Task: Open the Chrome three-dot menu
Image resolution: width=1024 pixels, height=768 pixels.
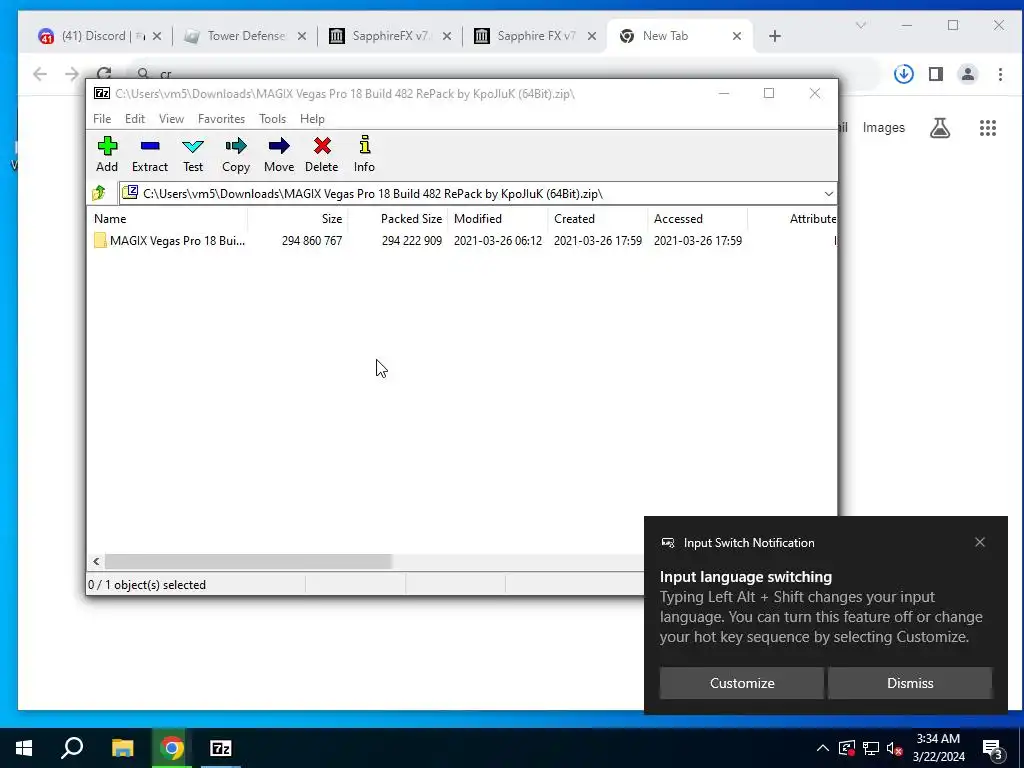Action: coord(1000,74)
